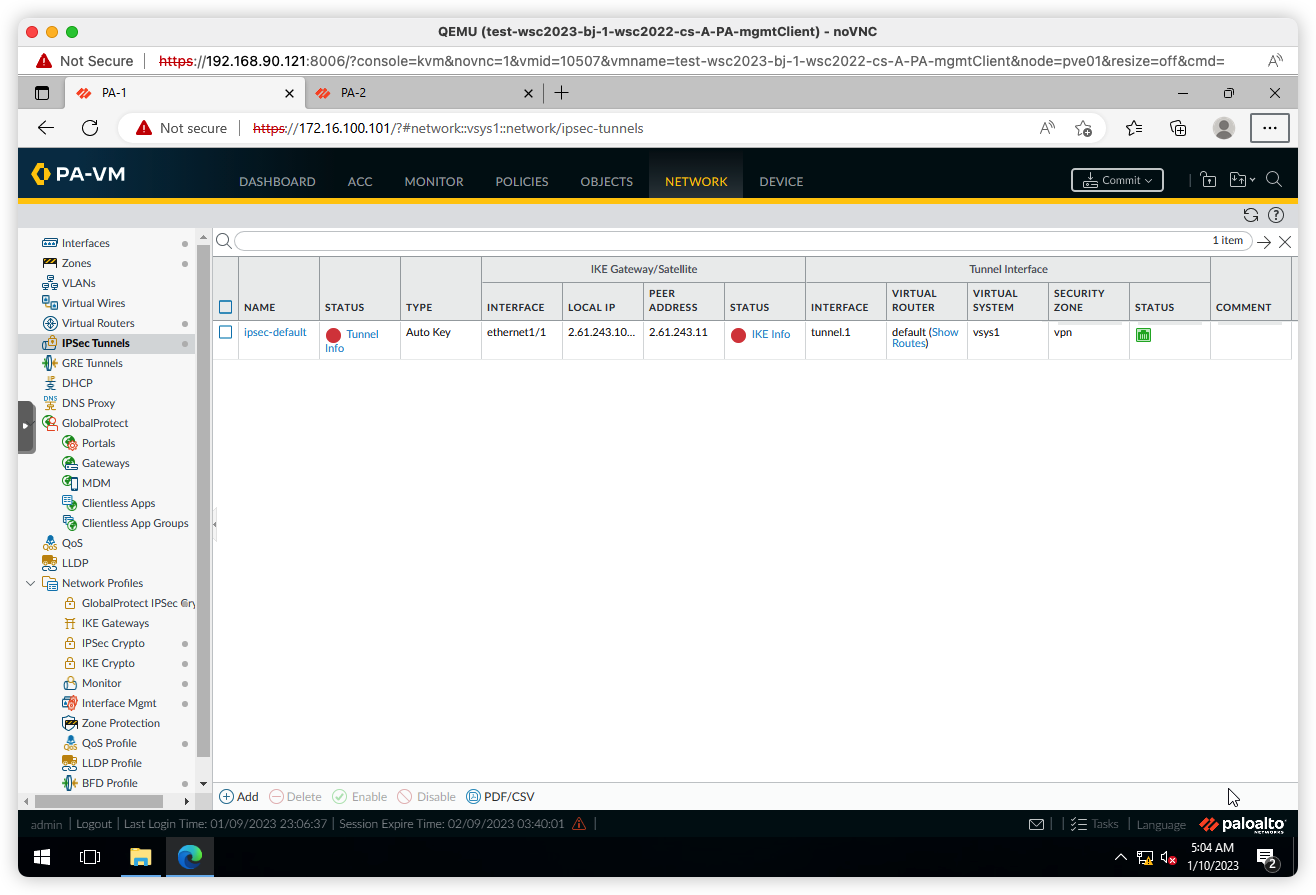This screenshot has height=895, width=1316.
Task: Open IPSec Crypto profile entry
Action: [x=113, y=643]
